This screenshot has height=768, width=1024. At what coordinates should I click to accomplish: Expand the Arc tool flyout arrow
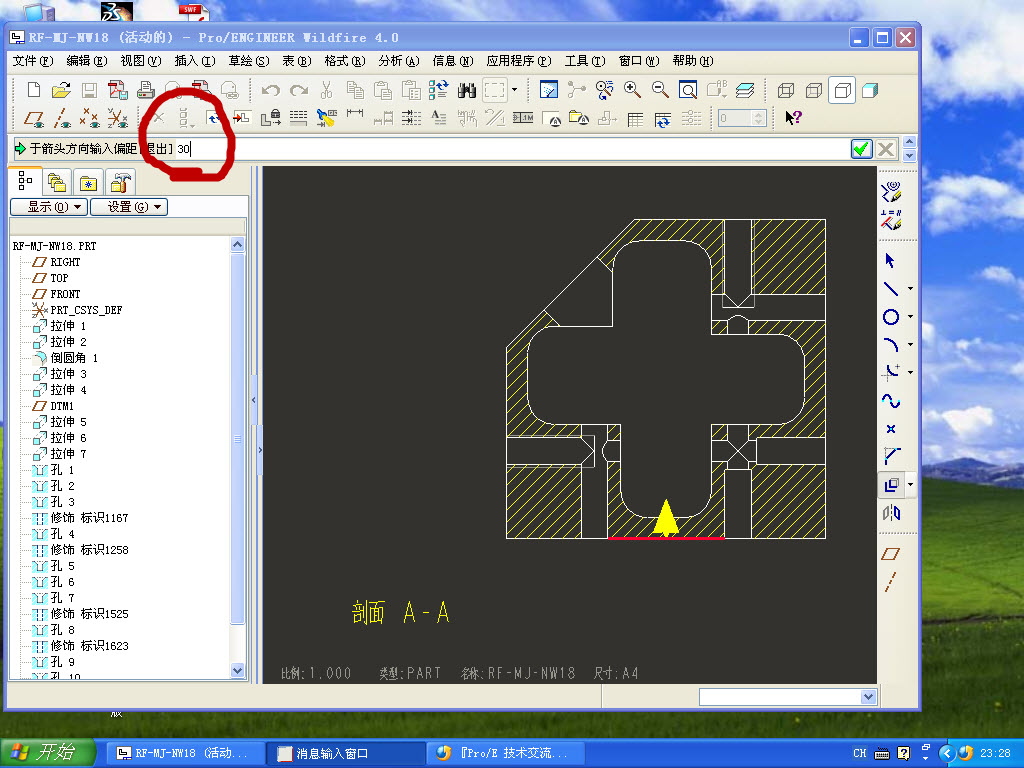[910, 345]
